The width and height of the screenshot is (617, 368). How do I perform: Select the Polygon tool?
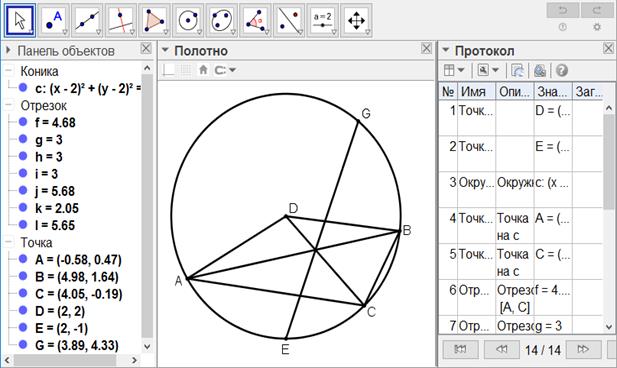coord(155,20)
